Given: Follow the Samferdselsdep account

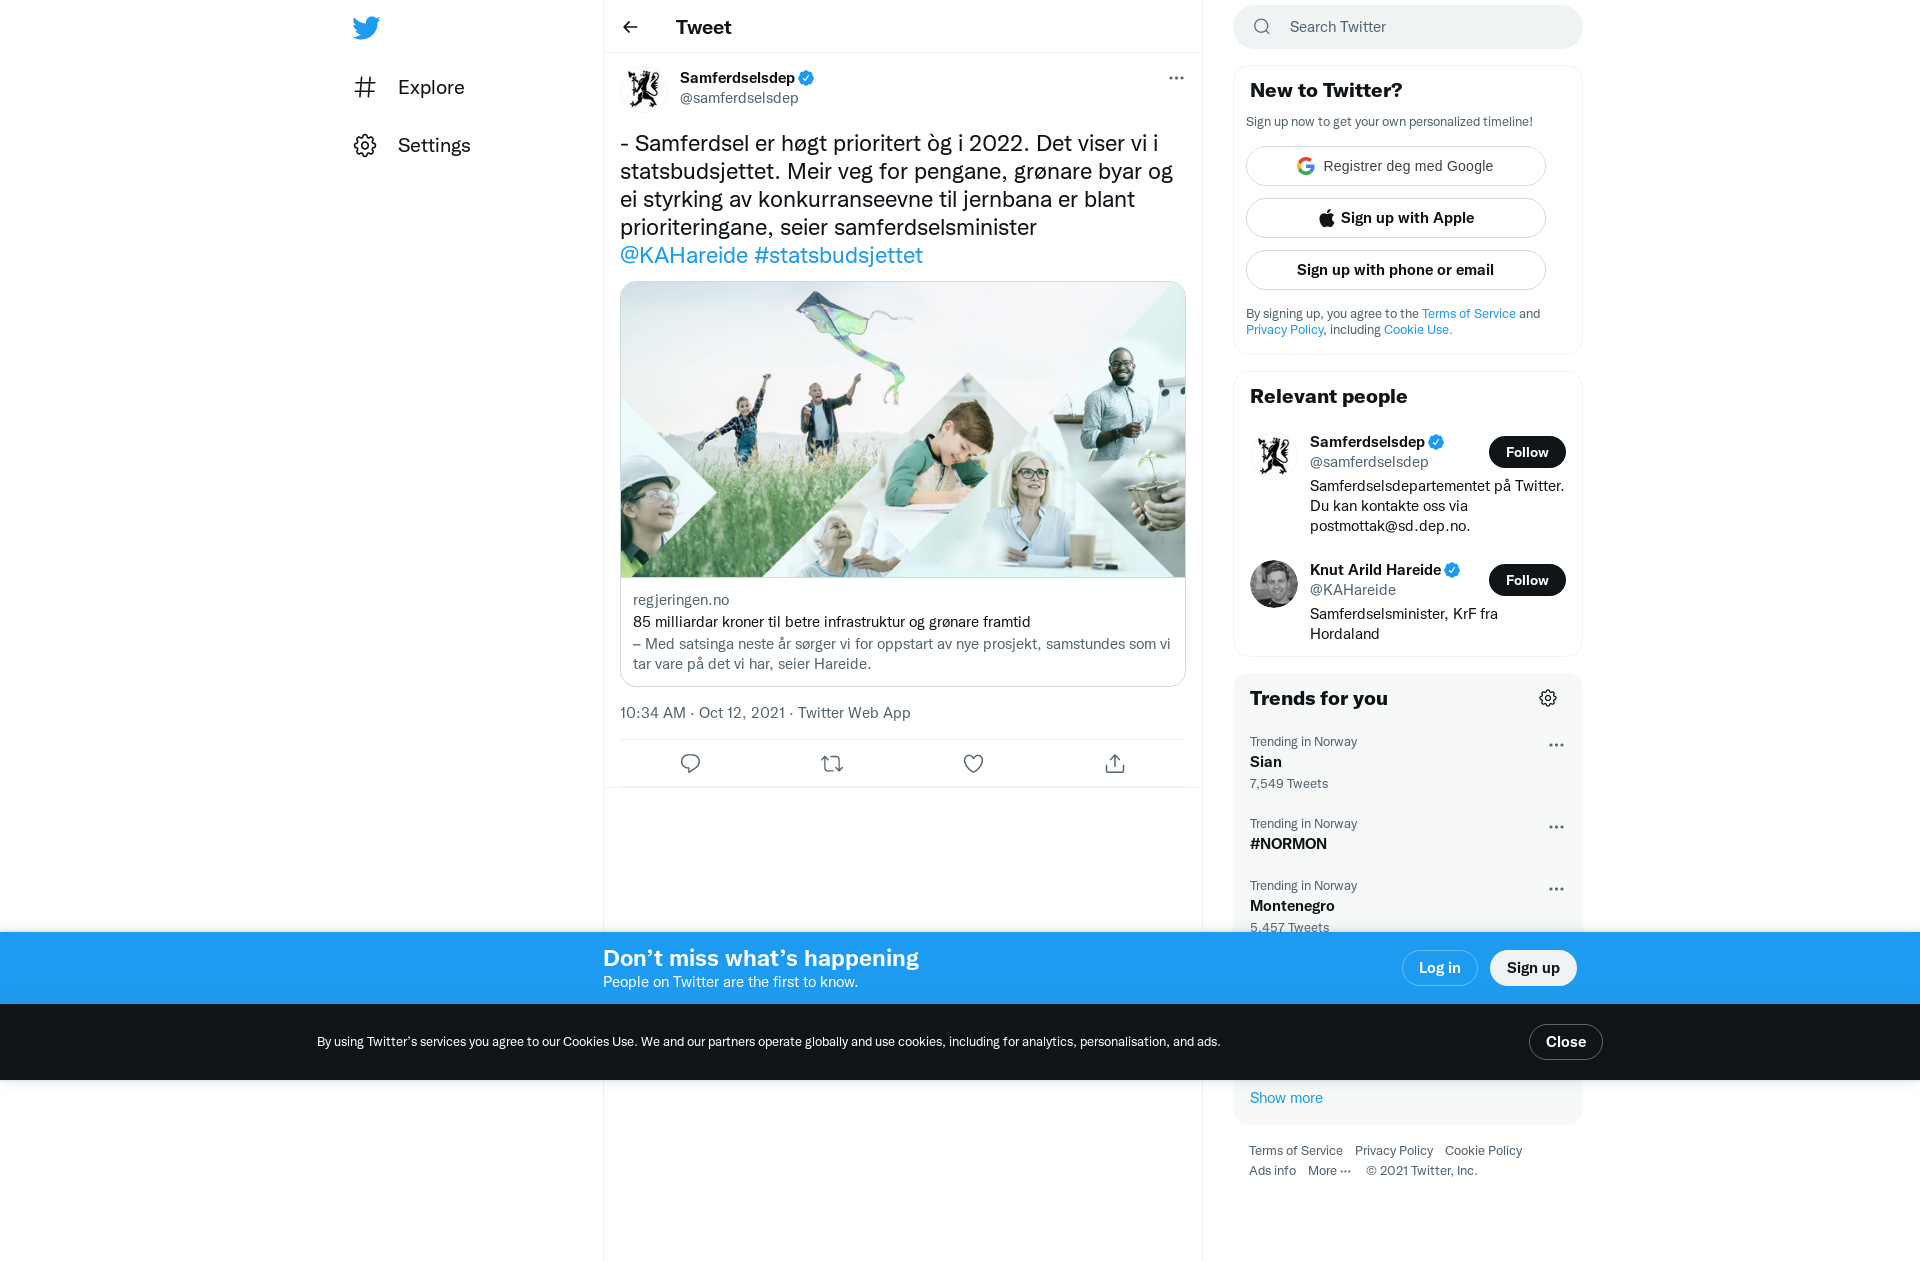Looking at the screenshot, I should 1527,452.
